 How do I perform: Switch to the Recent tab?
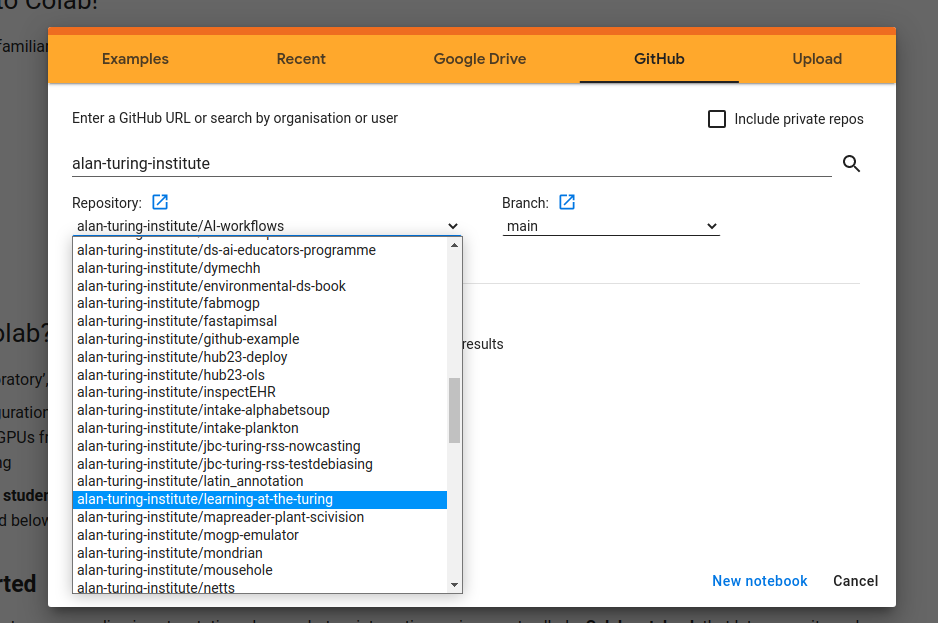point(301,59)
